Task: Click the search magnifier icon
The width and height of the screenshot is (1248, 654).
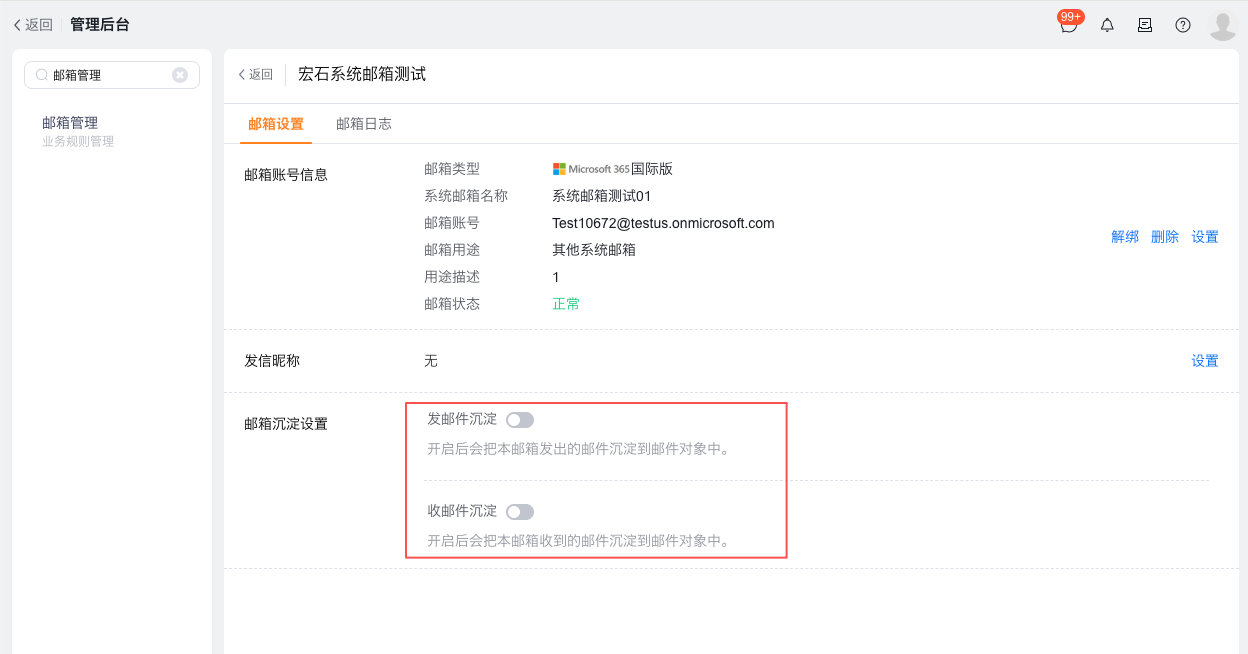Action: click(x=42, y=75)
